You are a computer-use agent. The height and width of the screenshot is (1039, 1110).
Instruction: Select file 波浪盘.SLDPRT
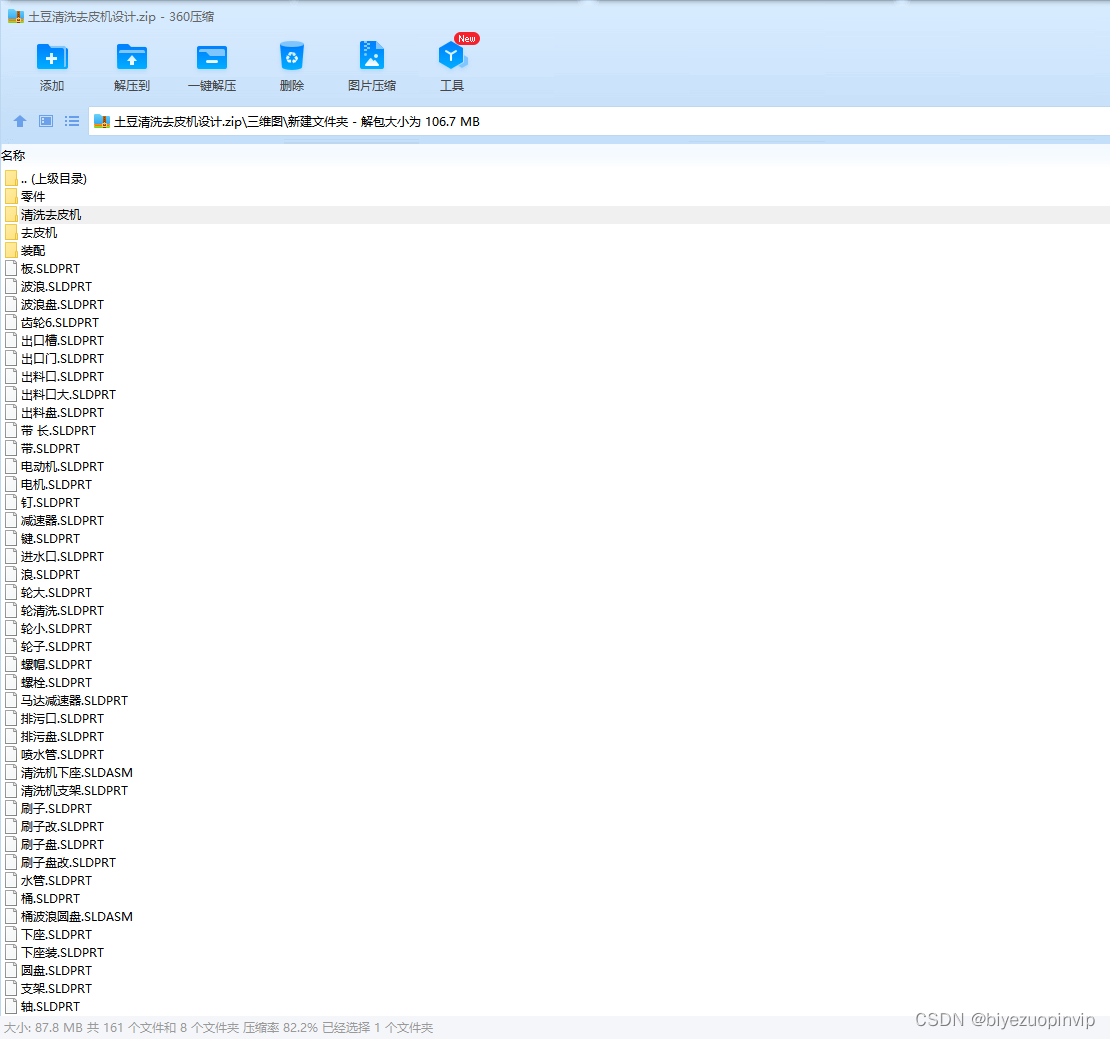pyautogui.click(x=62, y=305)
